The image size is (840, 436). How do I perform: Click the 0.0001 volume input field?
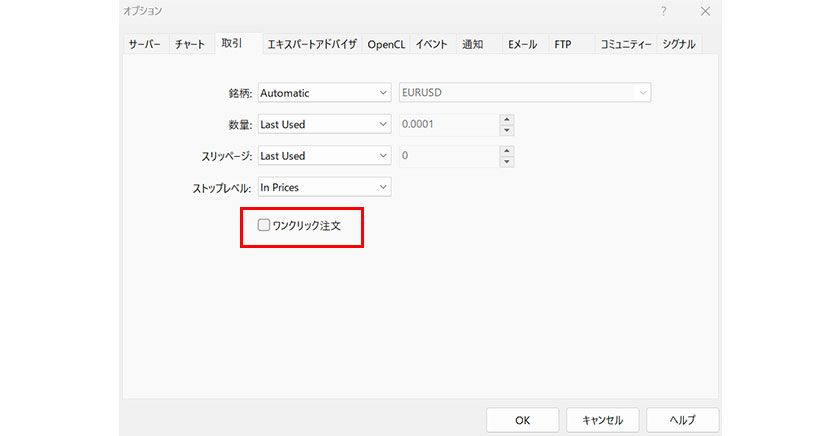447,125
